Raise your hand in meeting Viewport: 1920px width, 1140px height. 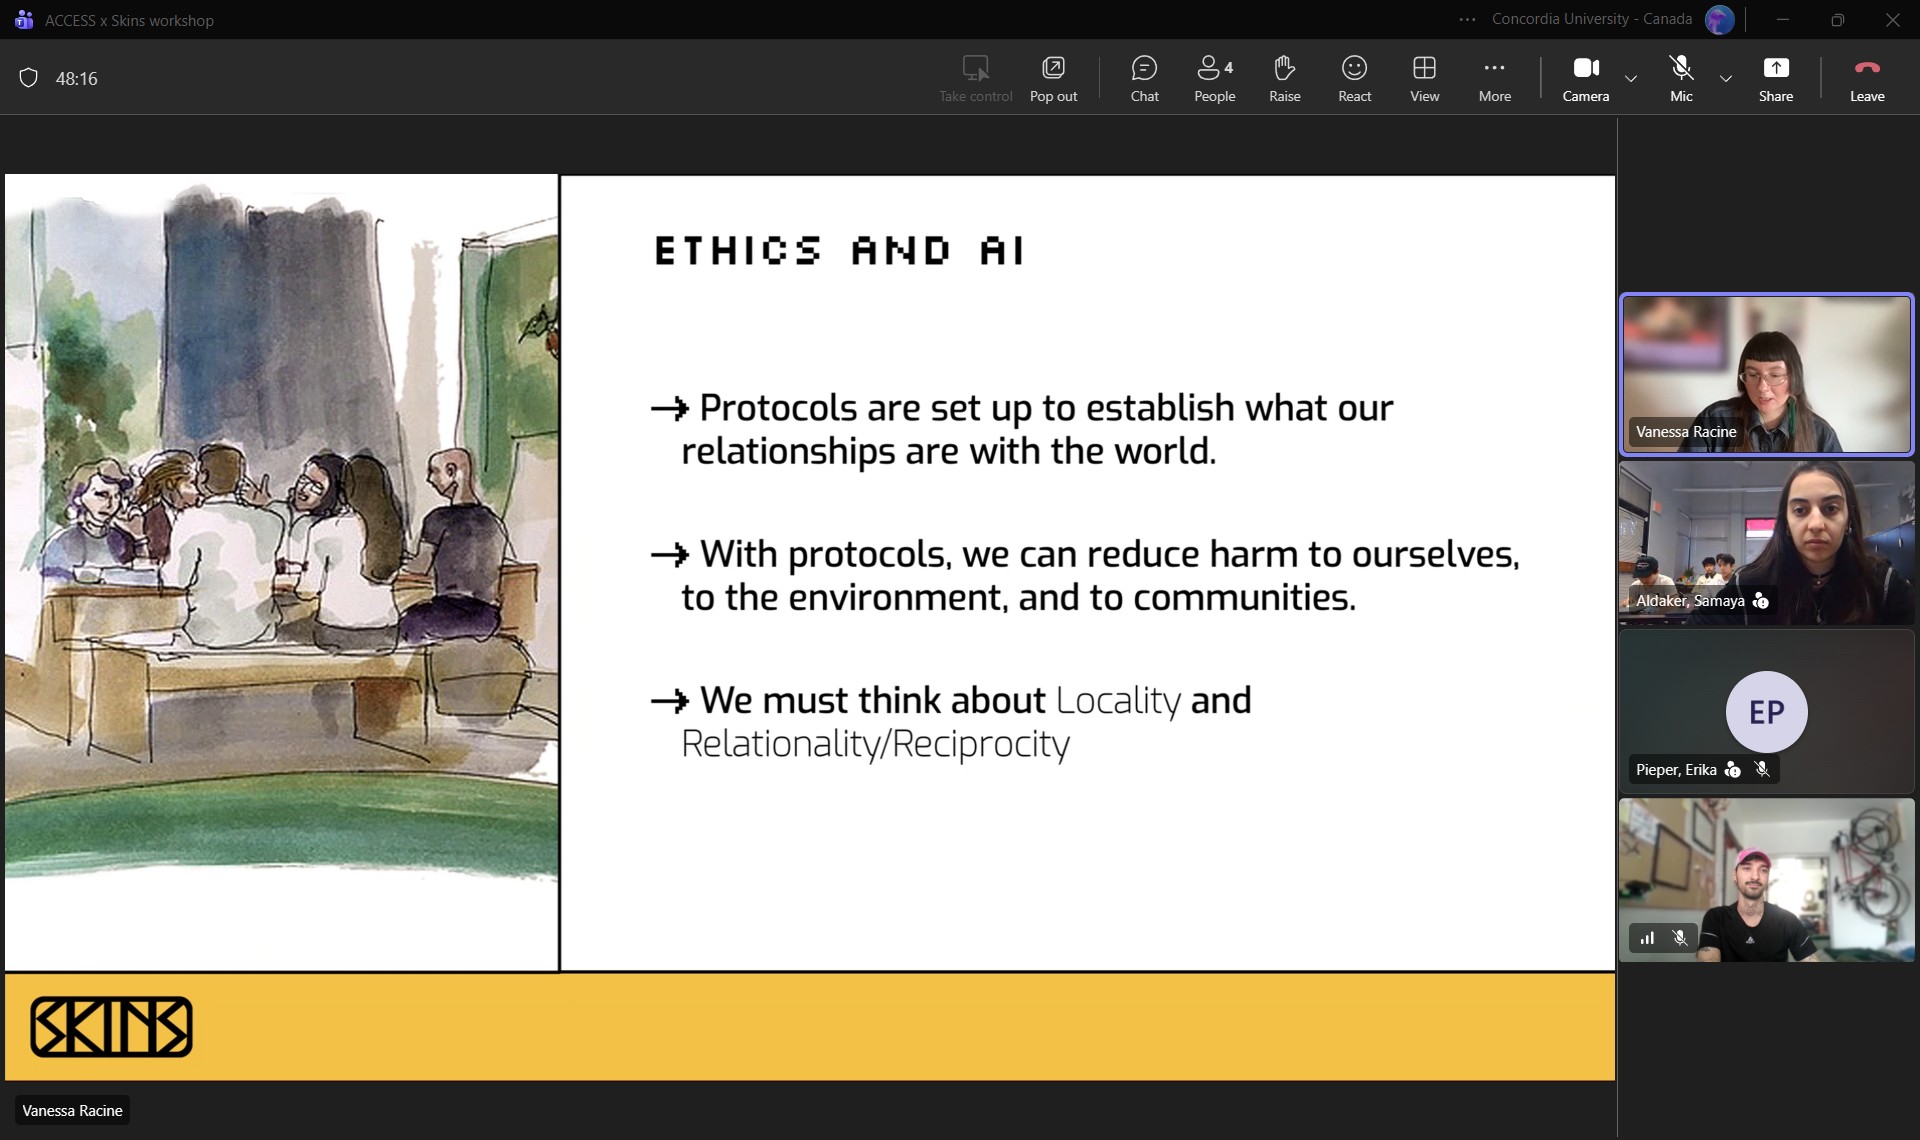[1284, 78]
